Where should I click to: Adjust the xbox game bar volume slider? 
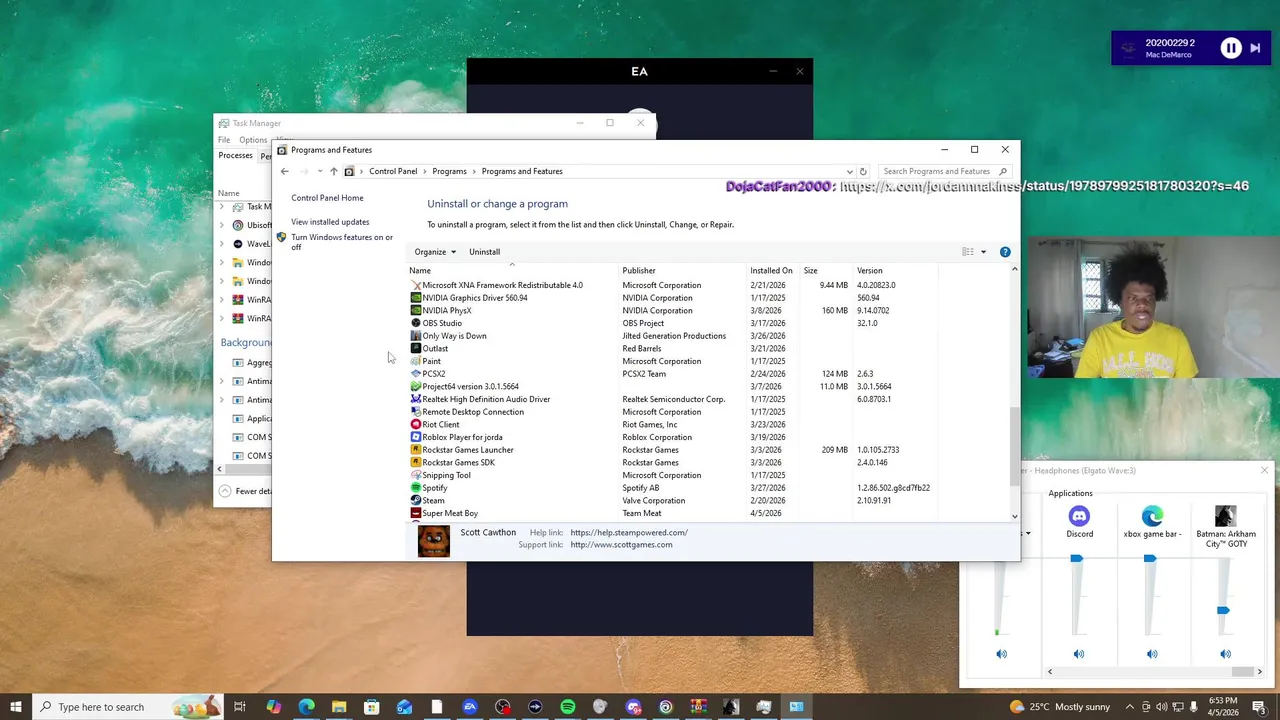click(x=1150, y=559)
